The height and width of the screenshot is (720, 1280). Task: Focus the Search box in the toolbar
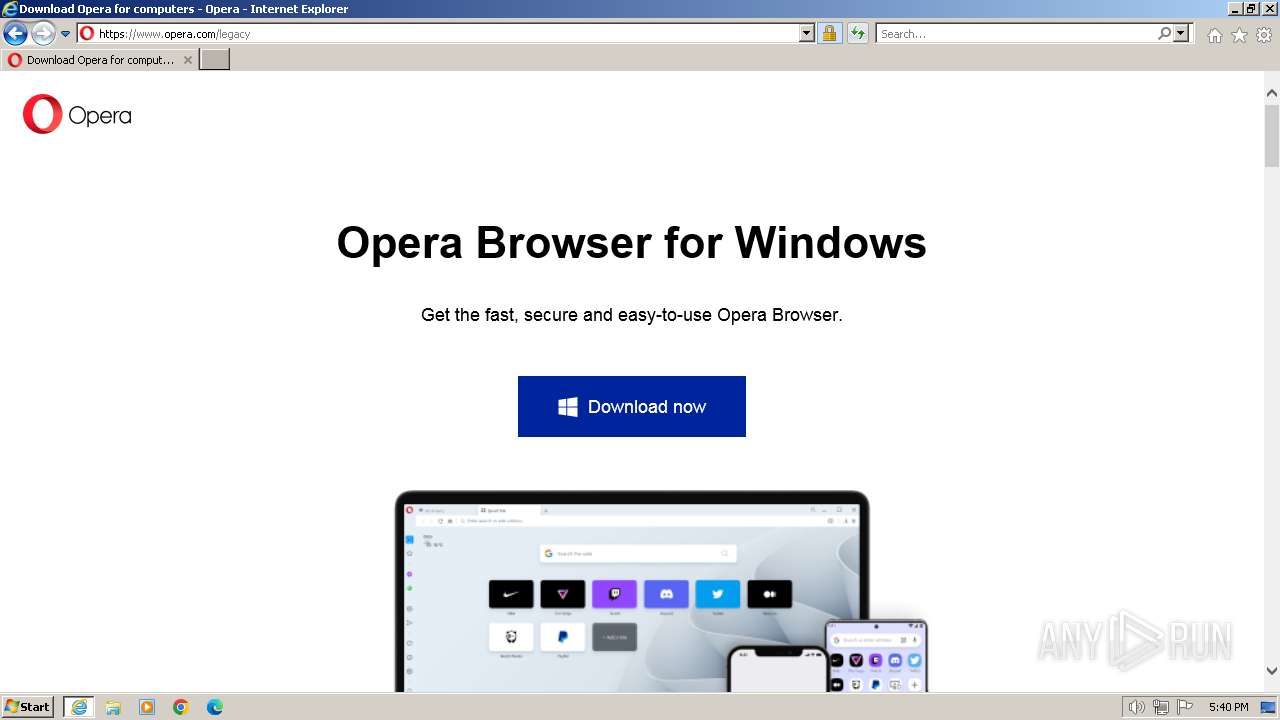pos(1017,33)
